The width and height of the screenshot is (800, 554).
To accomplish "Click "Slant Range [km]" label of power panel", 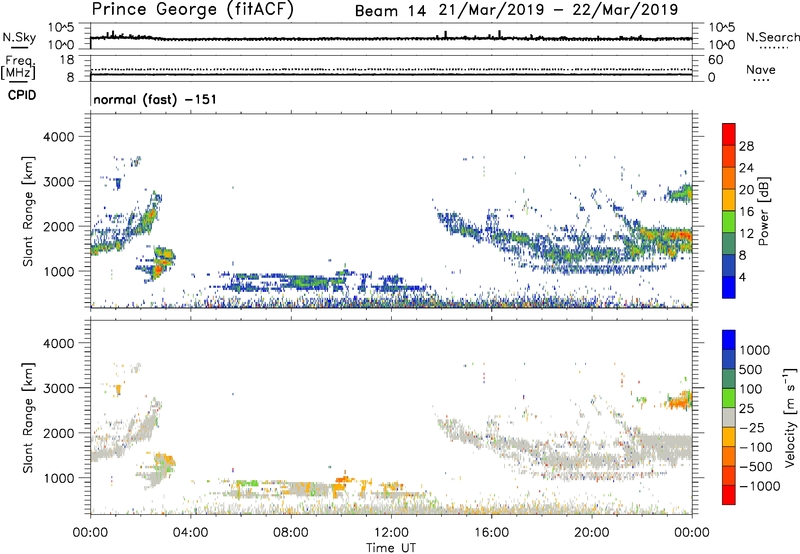I will (x=28, y=211).
